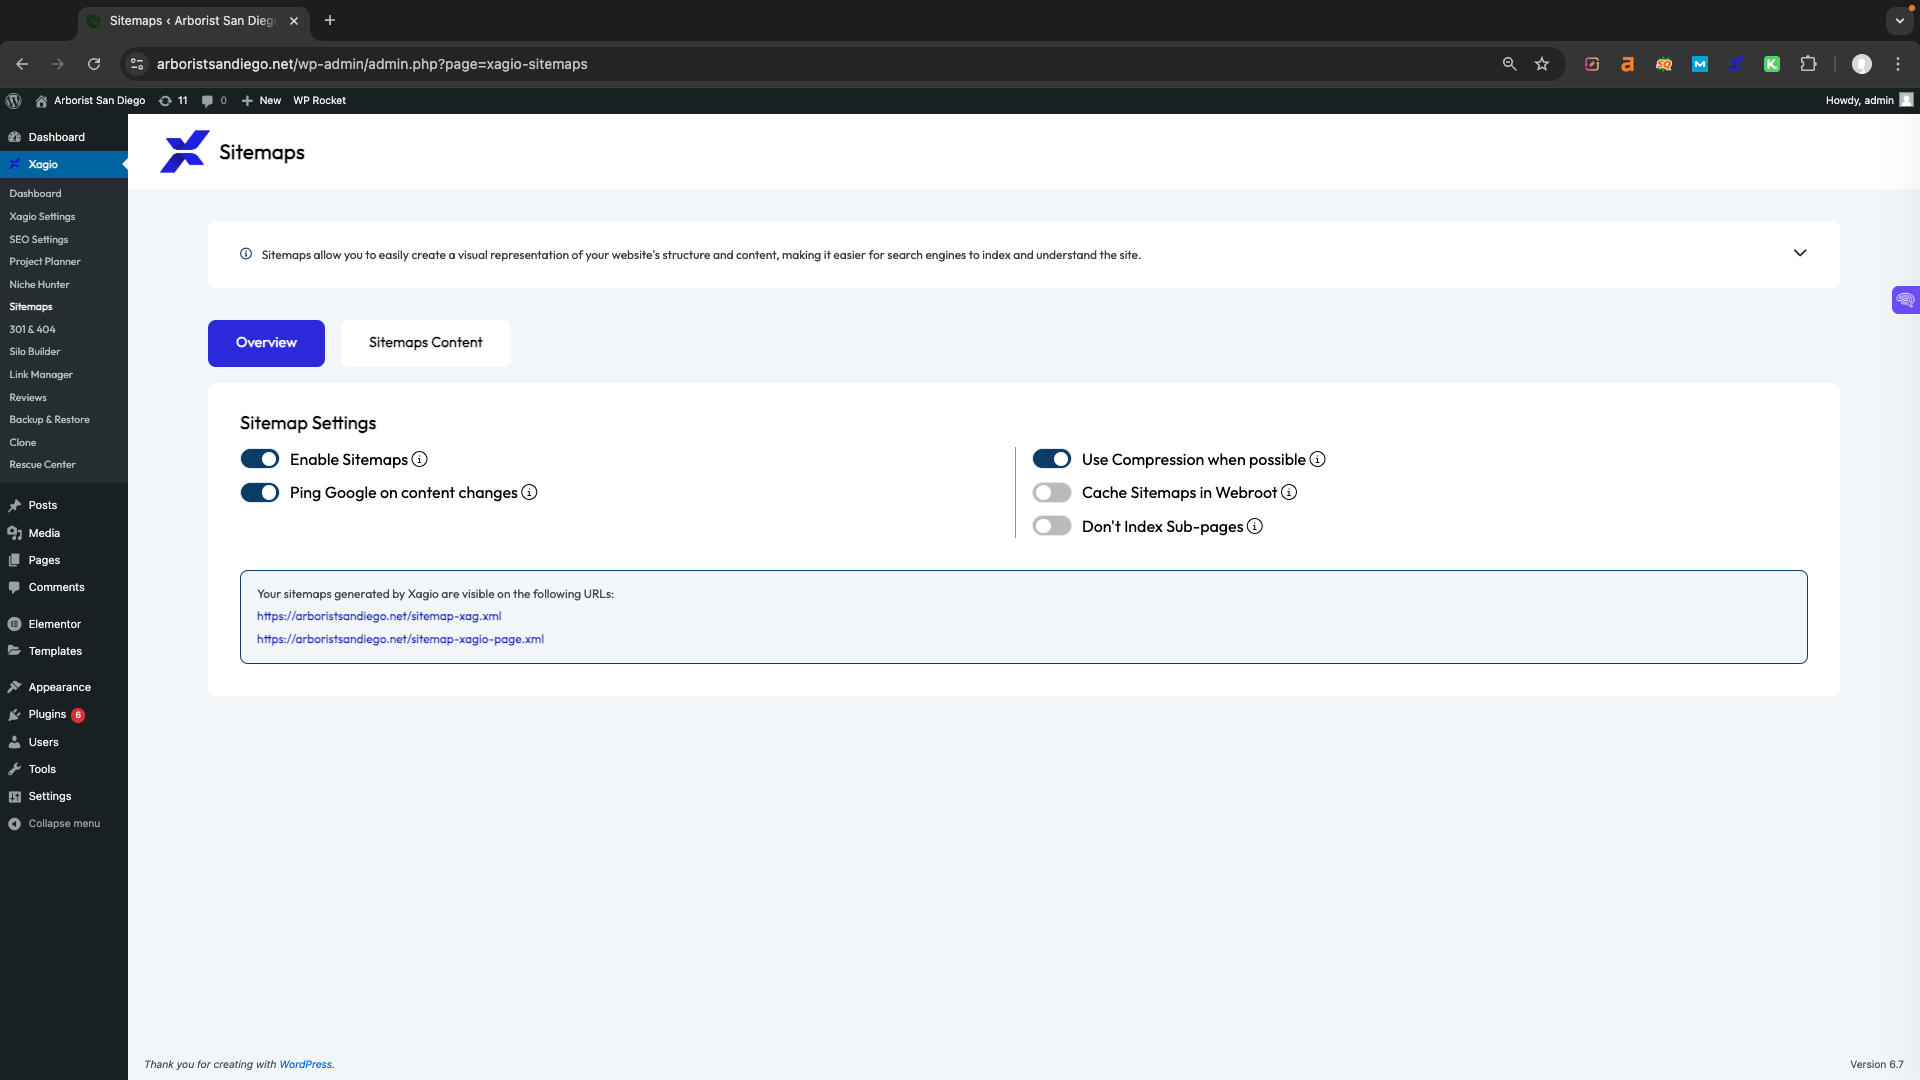This screenshot has width=1920, height=1080.
Task: Open Project Planner in Xagio menu
Action: click(45, 262)
